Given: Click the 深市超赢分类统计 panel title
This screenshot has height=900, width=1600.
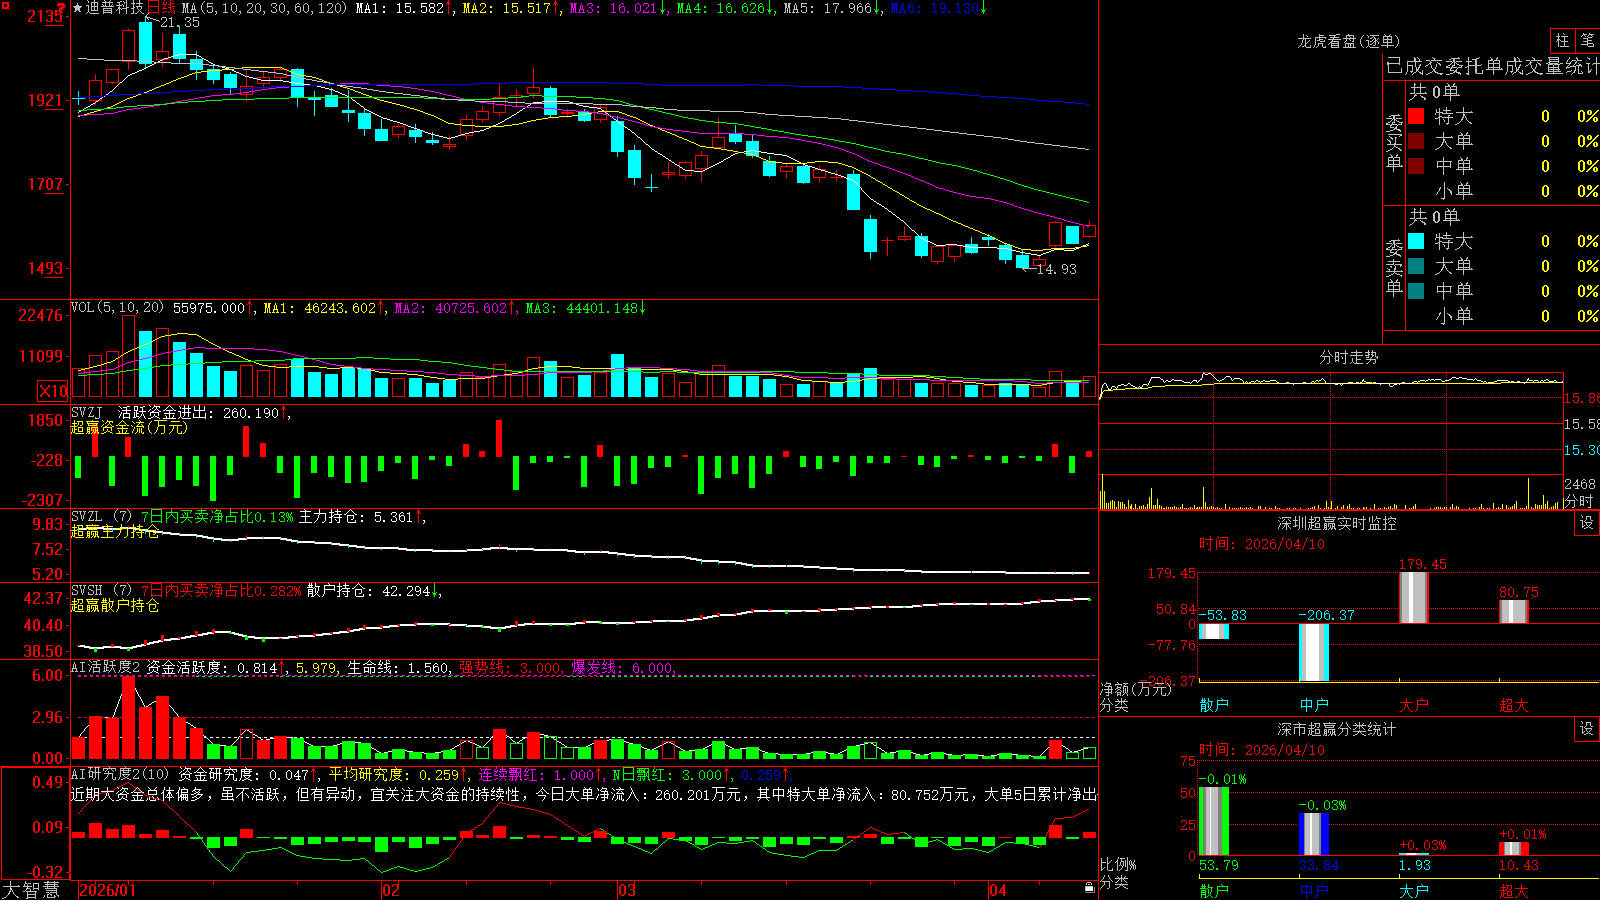Looking at the screenshot, I should coord(1337,729).
